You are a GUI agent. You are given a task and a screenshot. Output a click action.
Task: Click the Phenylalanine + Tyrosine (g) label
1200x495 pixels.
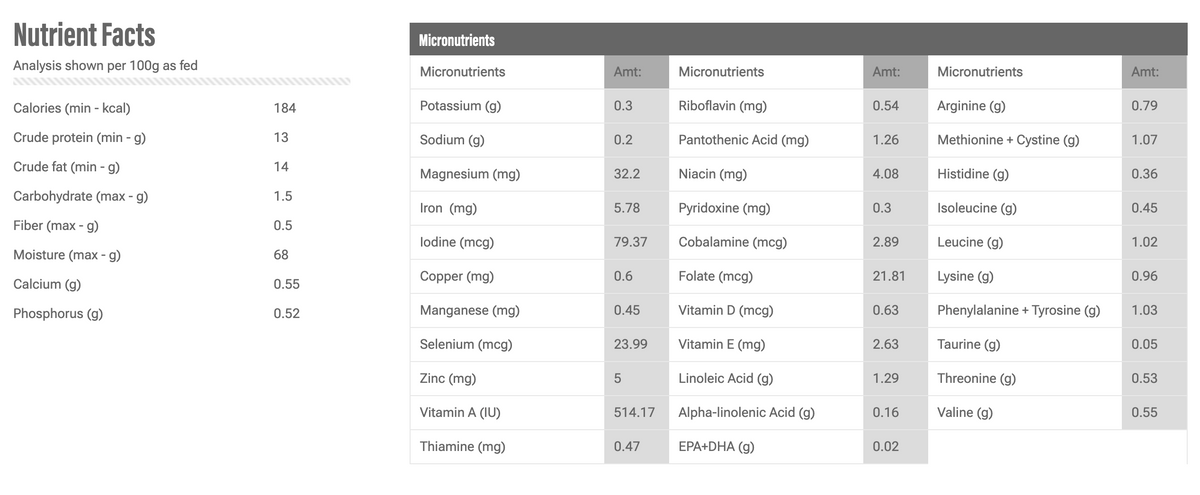(x=1018, y=310)
